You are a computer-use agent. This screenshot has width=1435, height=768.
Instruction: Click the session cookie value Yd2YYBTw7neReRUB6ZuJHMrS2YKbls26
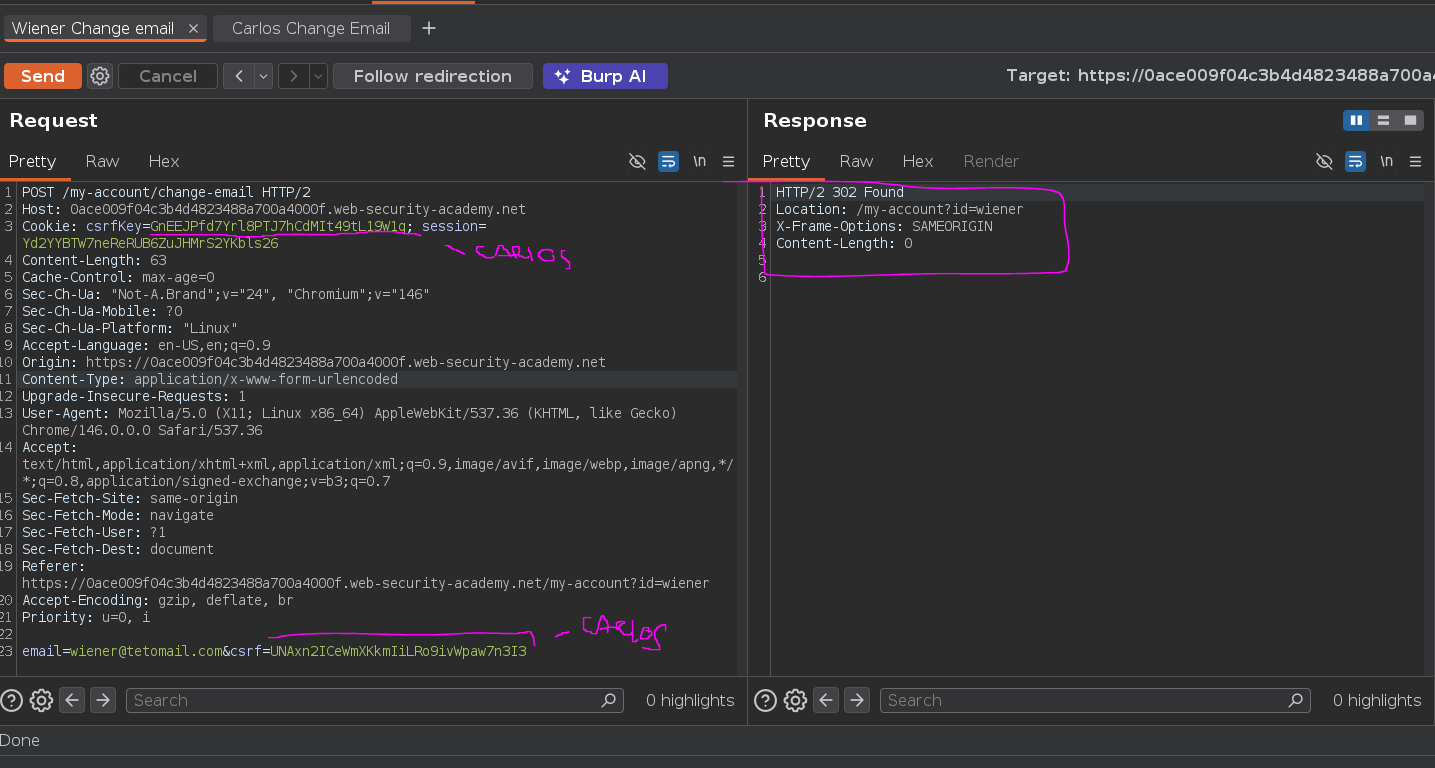150,243
